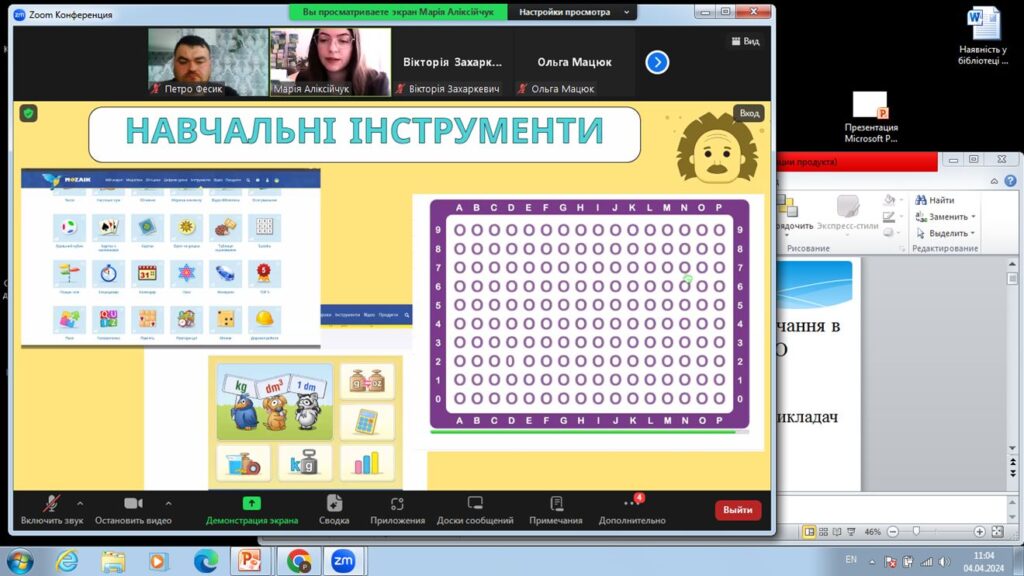Open Доски сообщений whiteboards icon
Viewport: 1024px width, 576px height.
[x=475, y=504]
